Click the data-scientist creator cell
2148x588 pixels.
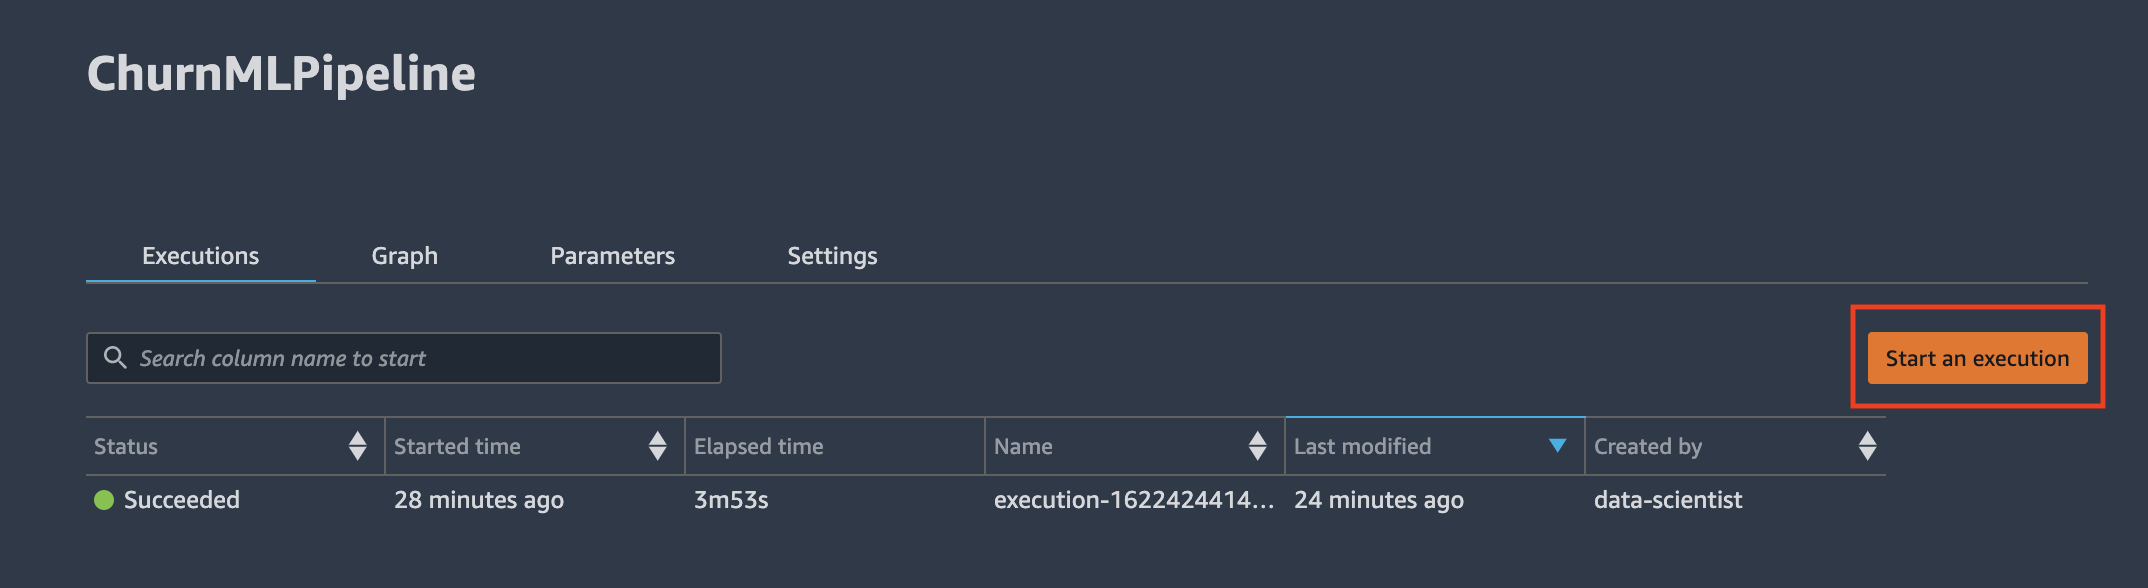[1668, 500]
